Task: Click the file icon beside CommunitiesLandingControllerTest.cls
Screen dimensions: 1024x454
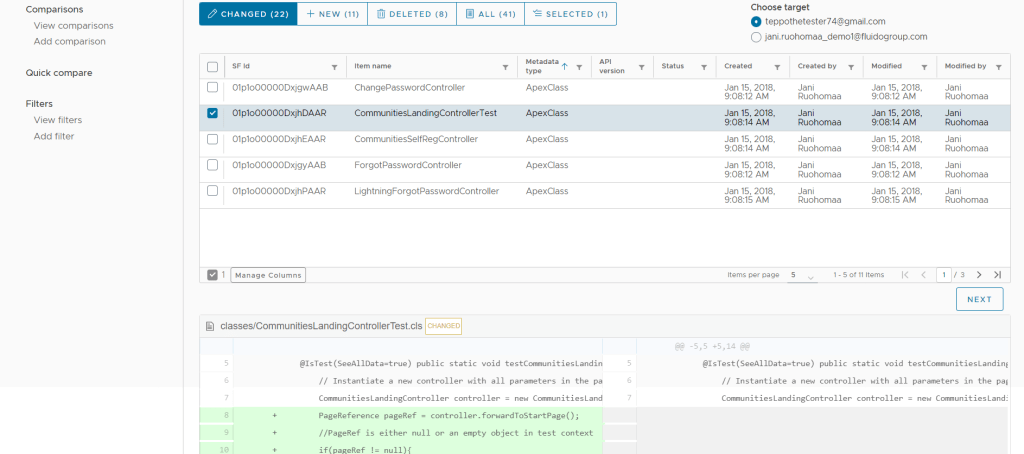Action: 210,326
